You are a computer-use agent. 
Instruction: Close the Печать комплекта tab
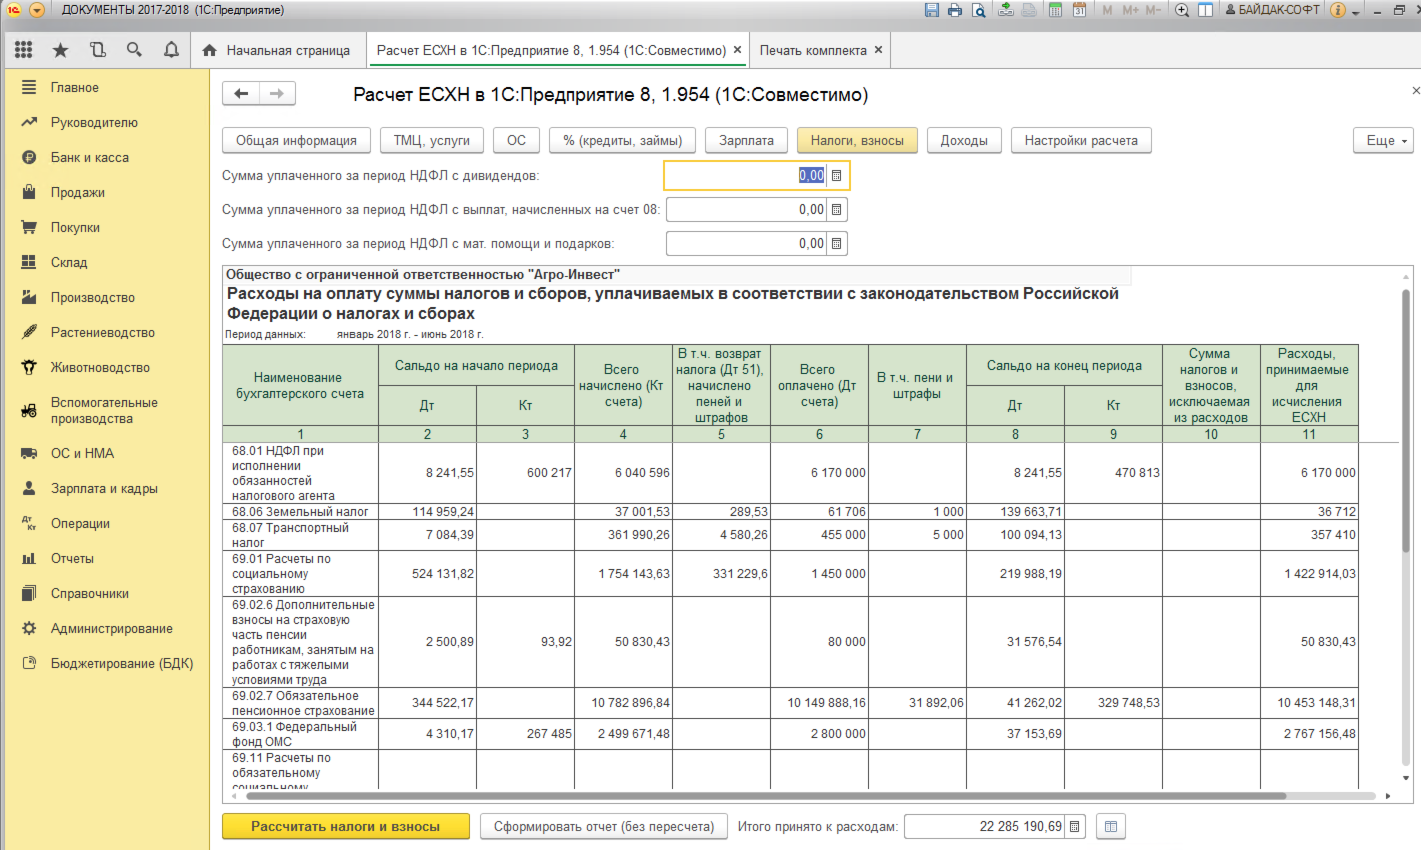pos(879,50)
